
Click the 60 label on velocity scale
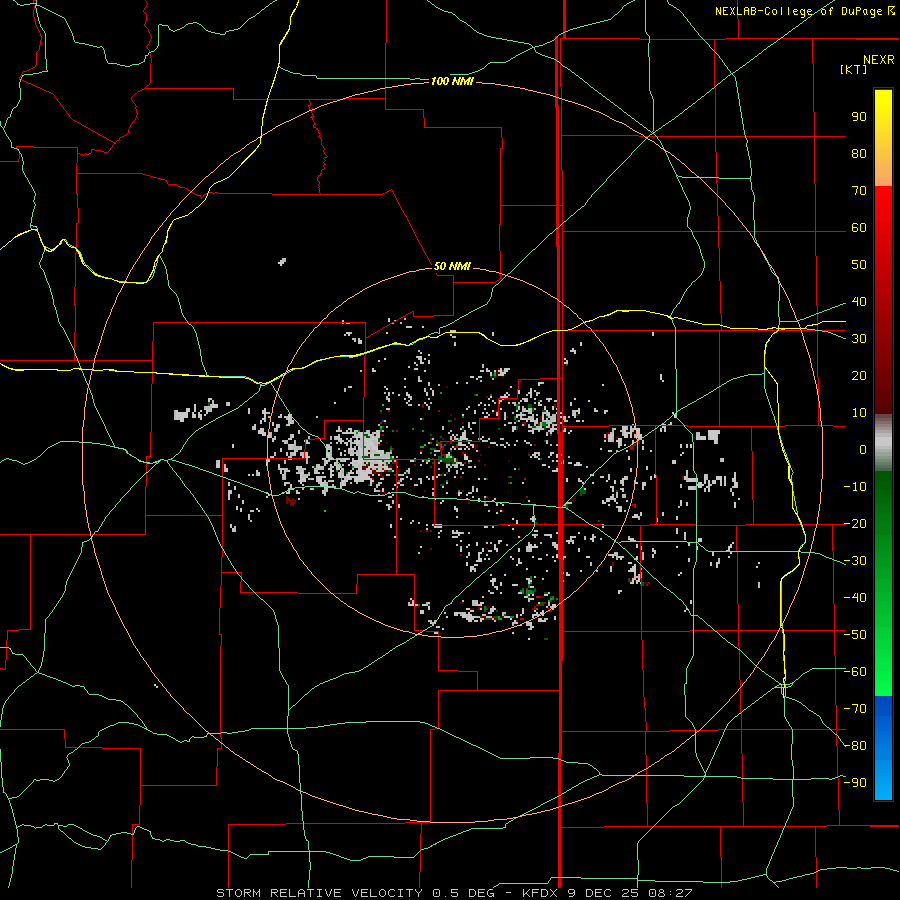[x=859, y=228]
